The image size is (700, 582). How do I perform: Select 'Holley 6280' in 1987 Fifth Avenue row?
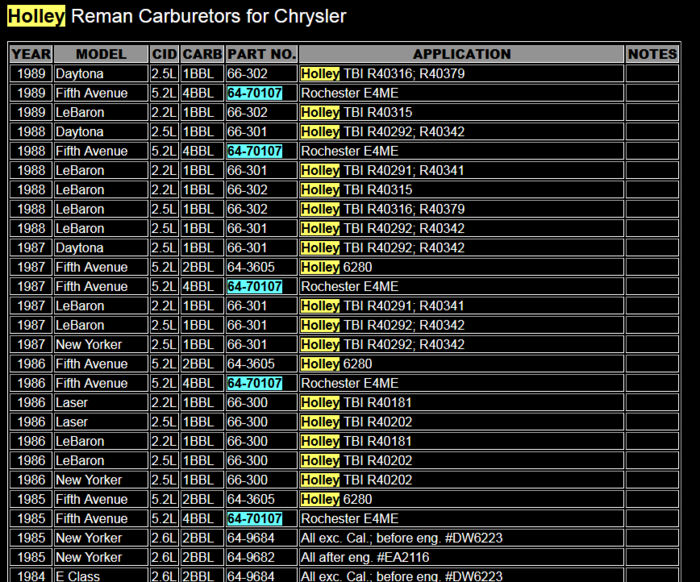[336, 267]
